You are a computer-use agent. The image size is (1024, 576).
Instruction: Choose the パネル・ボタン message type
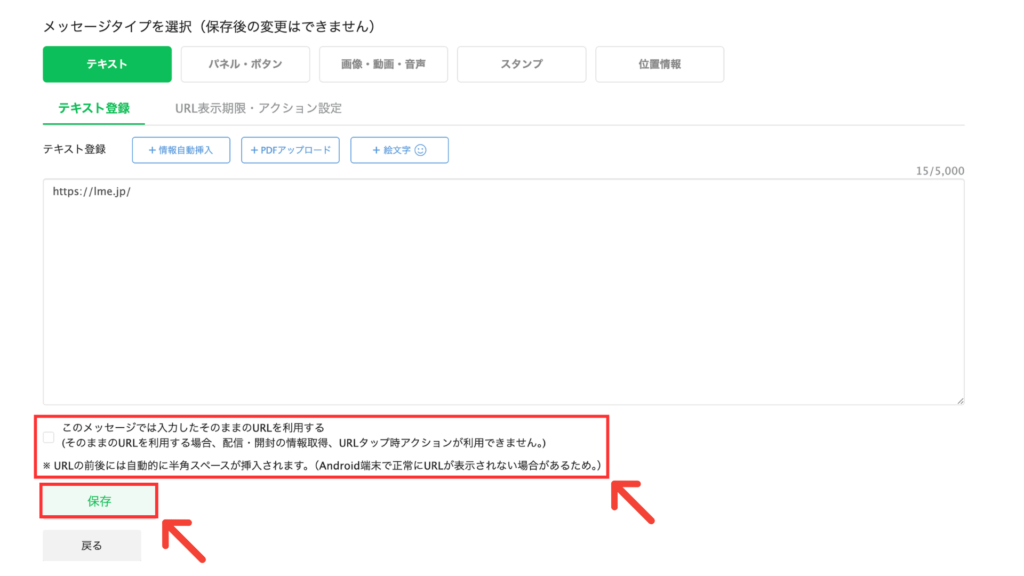point(245,64)
